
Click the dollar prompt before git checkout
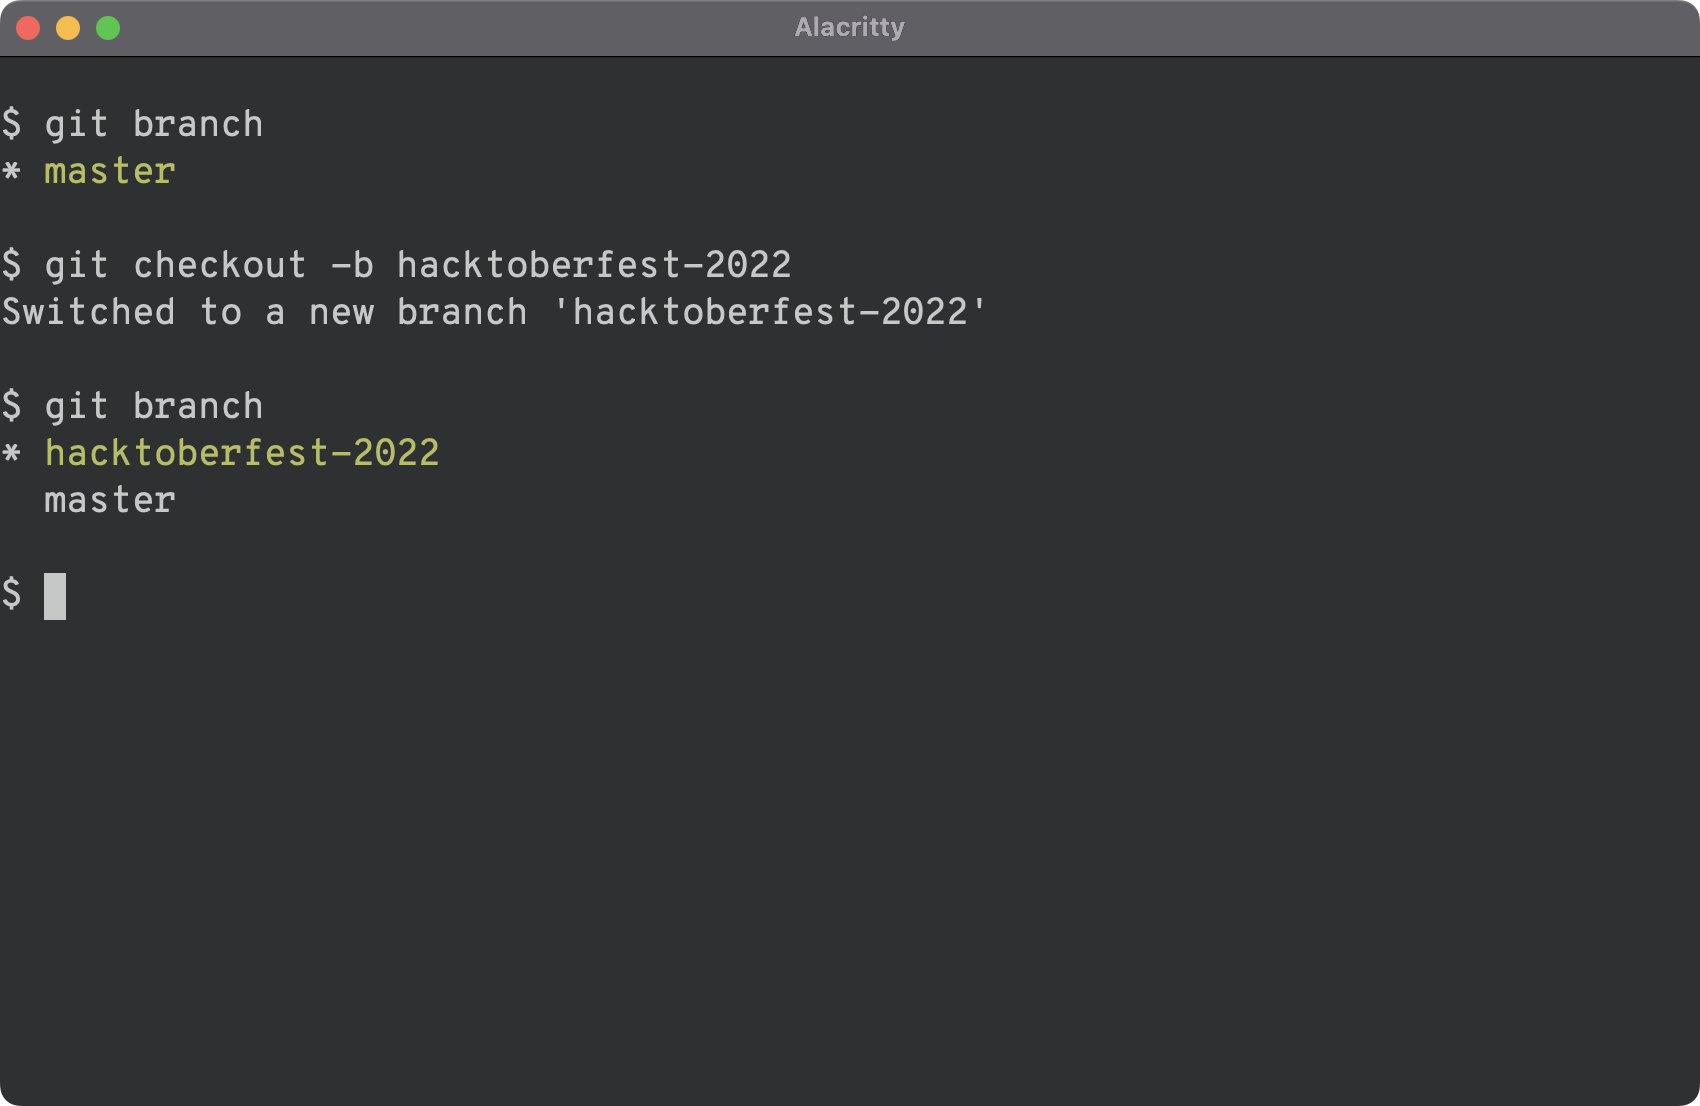pyautogui.click(x=12, y=265)
